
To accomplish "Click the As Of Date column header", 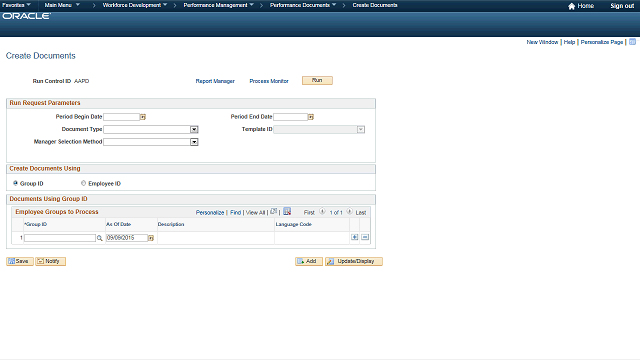I will 118,224.
